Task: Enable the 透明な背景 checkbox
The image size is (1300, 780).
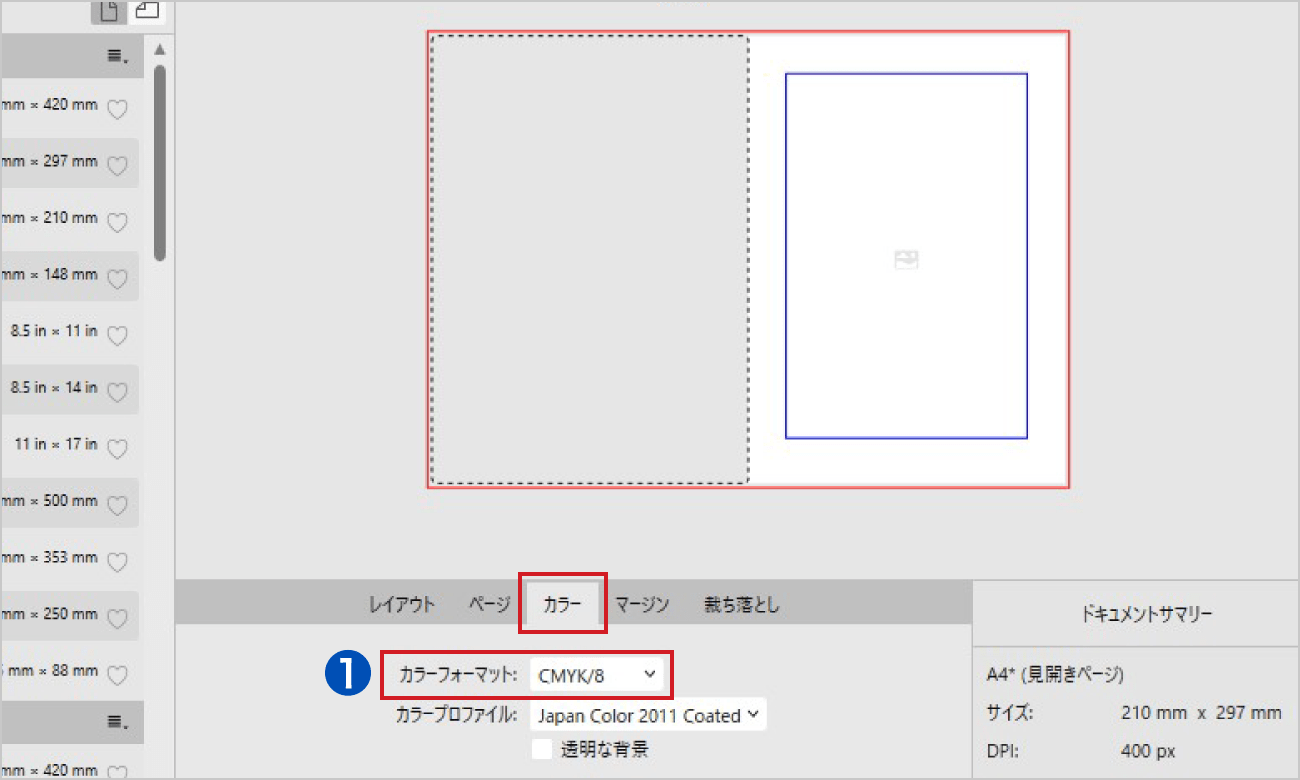Action: 542,749
